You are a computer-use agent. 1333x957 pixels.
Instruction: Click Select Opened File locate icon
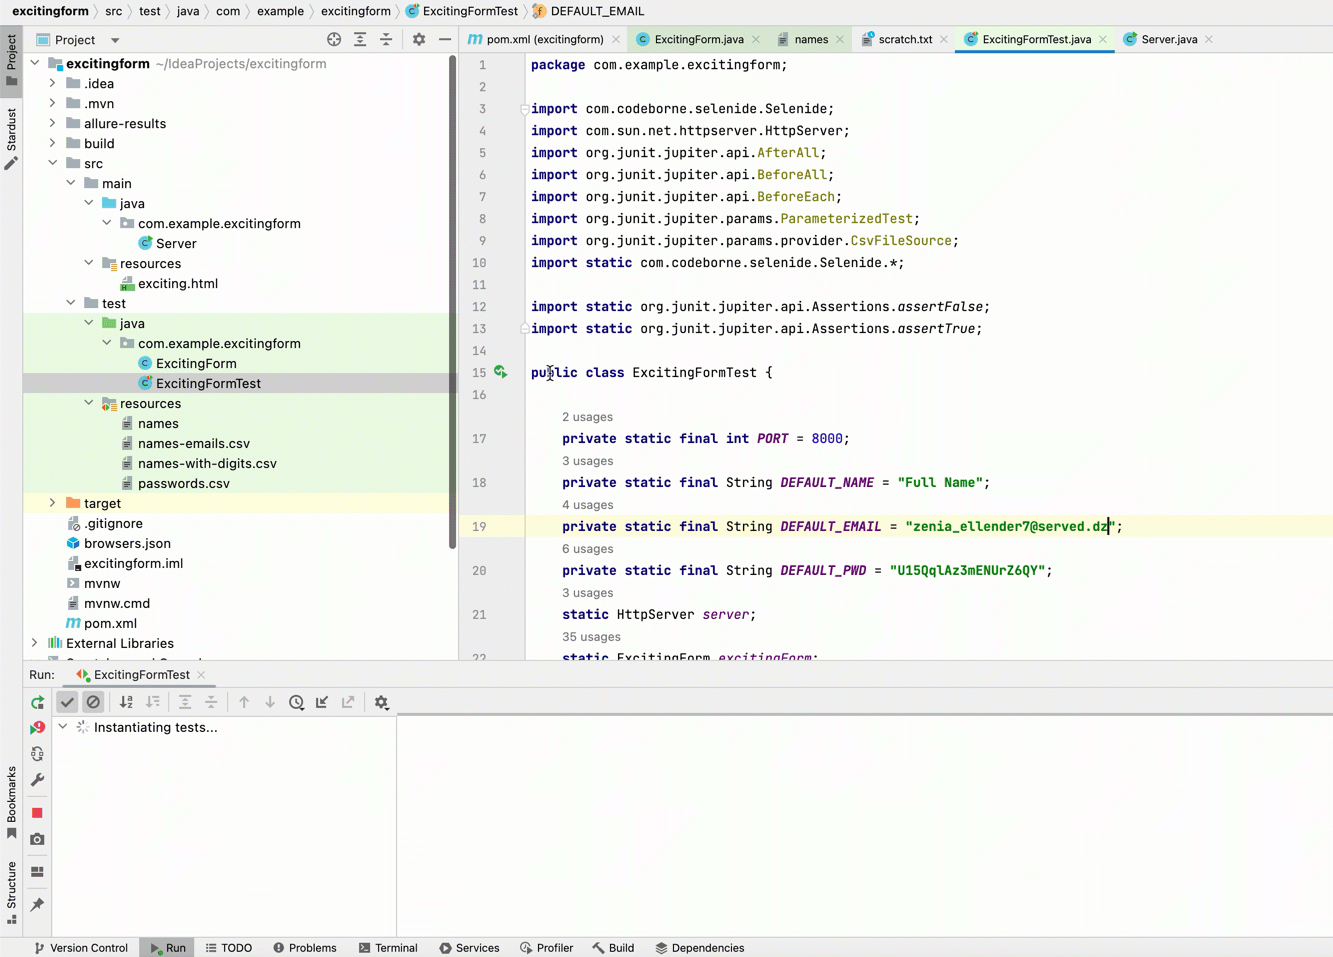334,40
